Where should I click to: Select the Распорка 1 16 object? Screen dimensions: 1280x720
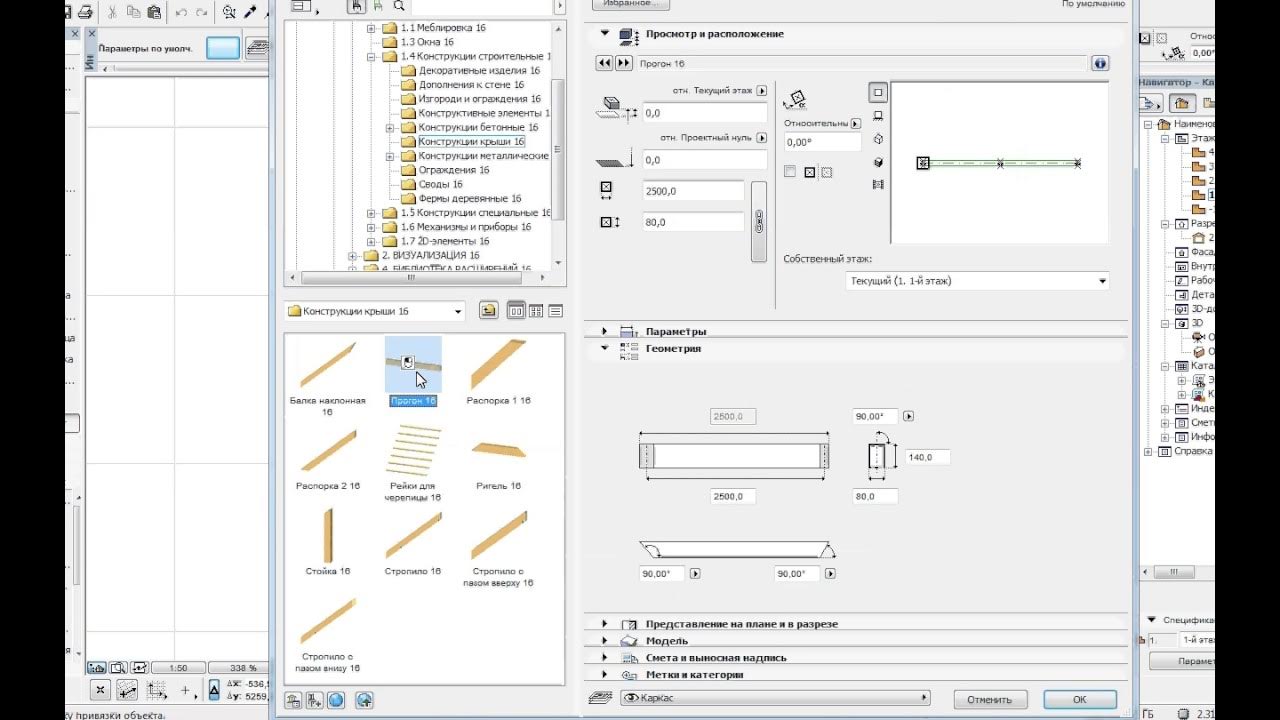point(498,372)
